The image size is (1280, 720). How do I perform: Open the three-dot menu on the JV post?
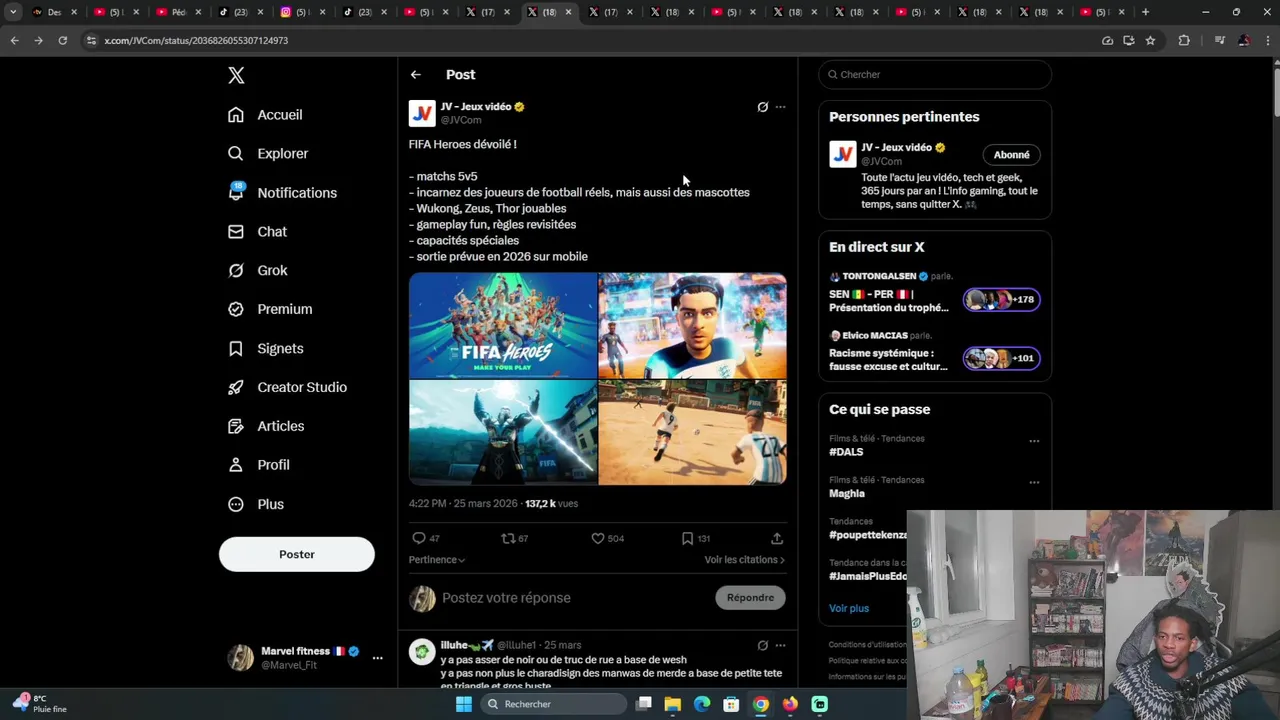point(780,107)
